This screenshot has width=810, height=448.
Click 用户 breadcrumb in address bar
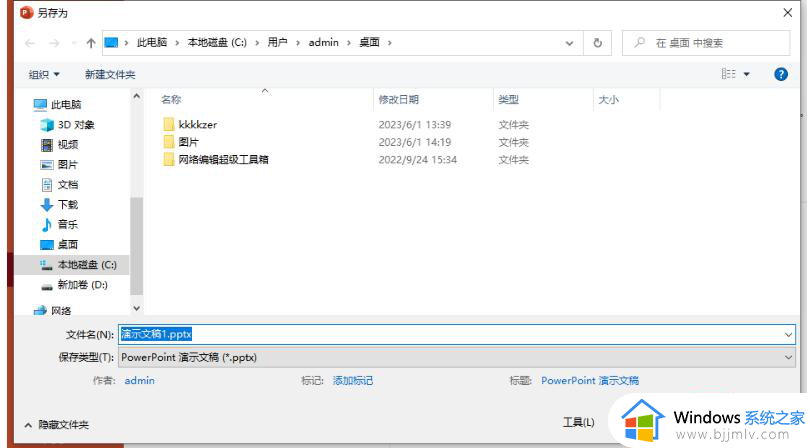pos(277,43)
